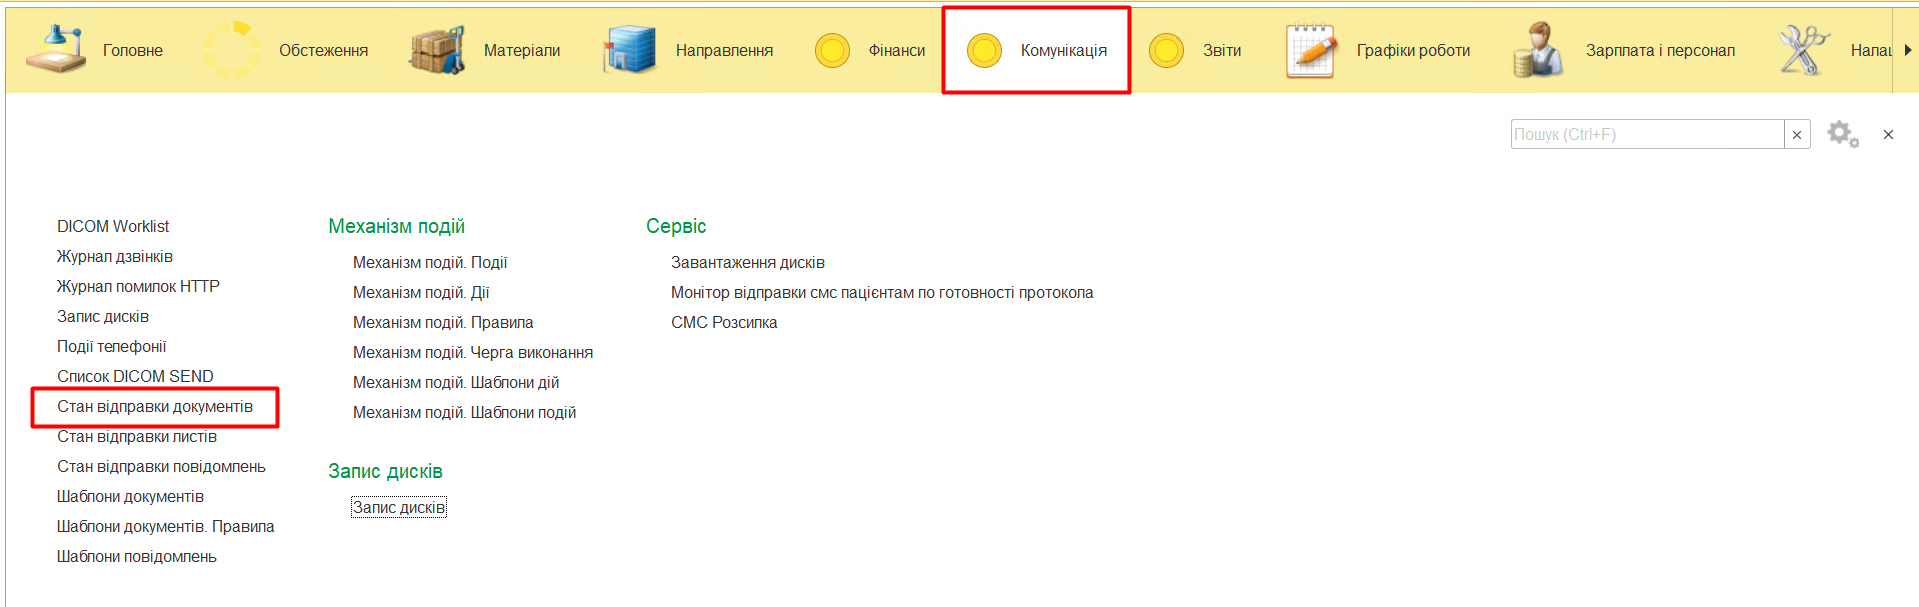Switch to the Звіти section tab
Viewport: 1919px width, 607px height.
point(1221,50)
